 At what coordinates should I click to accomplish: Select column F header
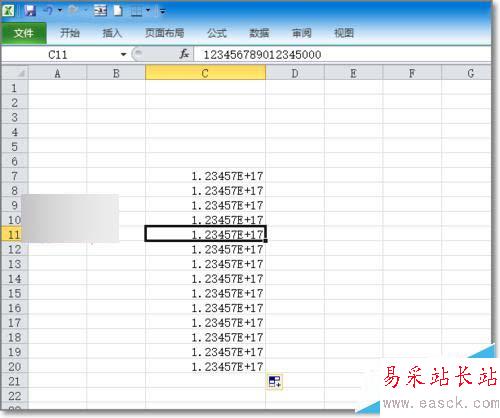412,73
